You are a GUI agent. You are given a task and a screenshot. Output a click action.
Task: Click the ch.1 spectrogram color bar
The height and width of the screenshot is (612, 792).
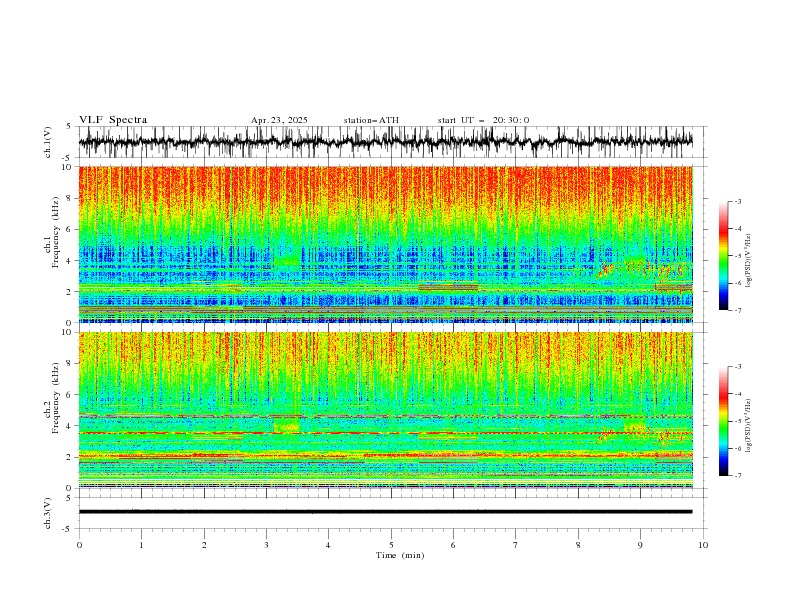[723, 256]
